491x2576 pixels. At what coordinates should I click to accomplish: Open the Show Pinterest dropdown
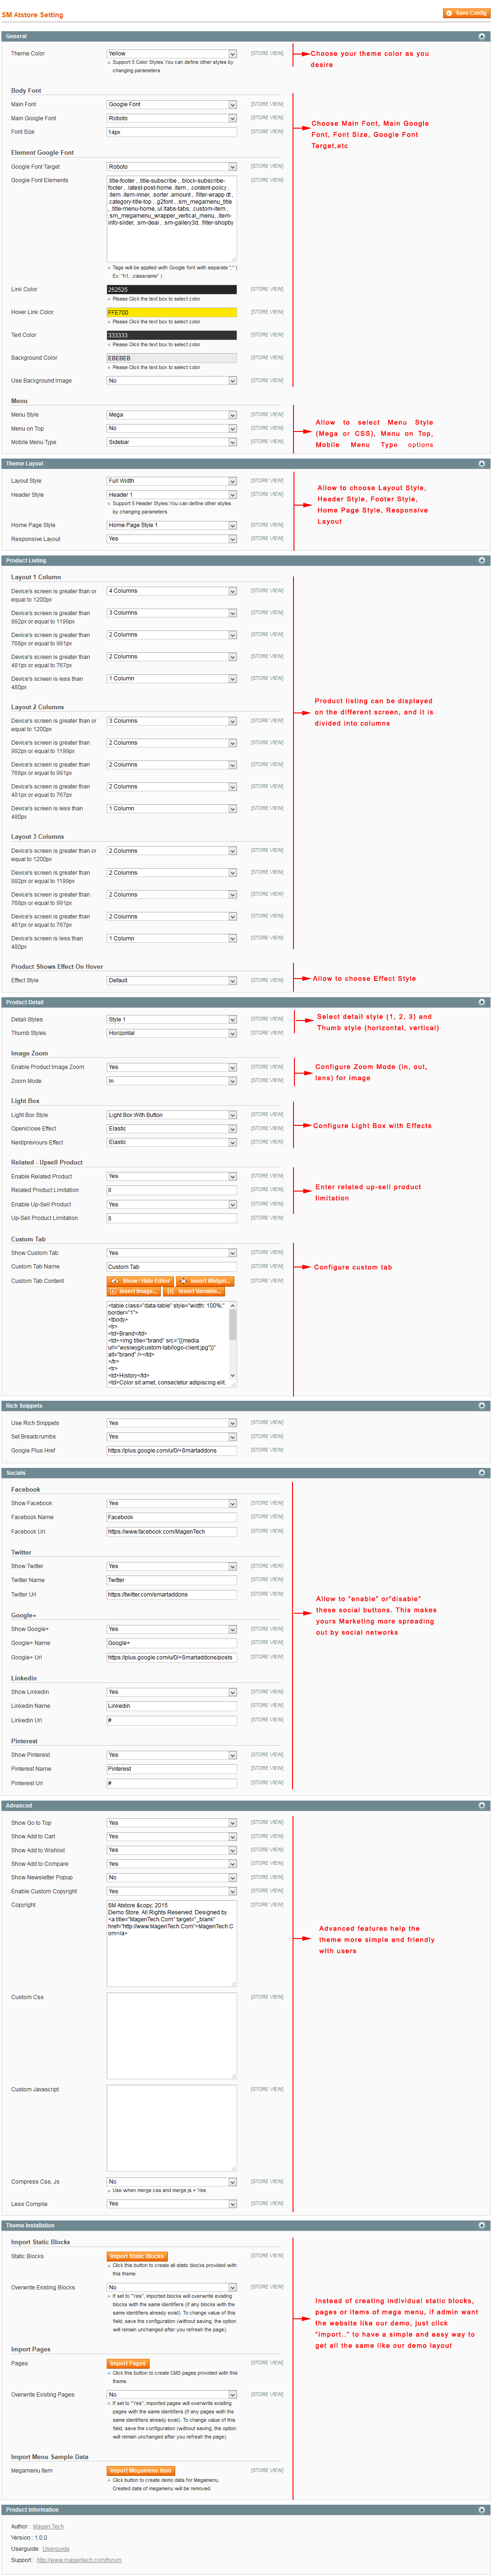(x=172, y=1755)
